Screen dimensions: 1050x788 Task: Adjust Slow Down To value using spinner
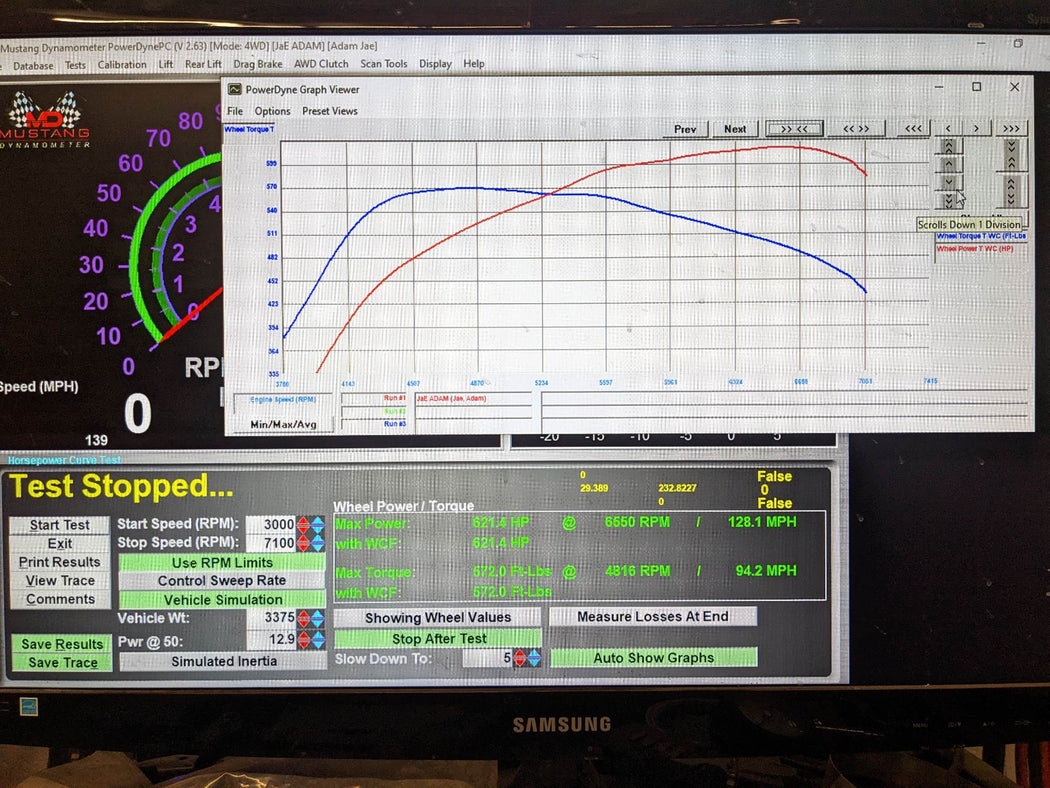pos(533,658)
